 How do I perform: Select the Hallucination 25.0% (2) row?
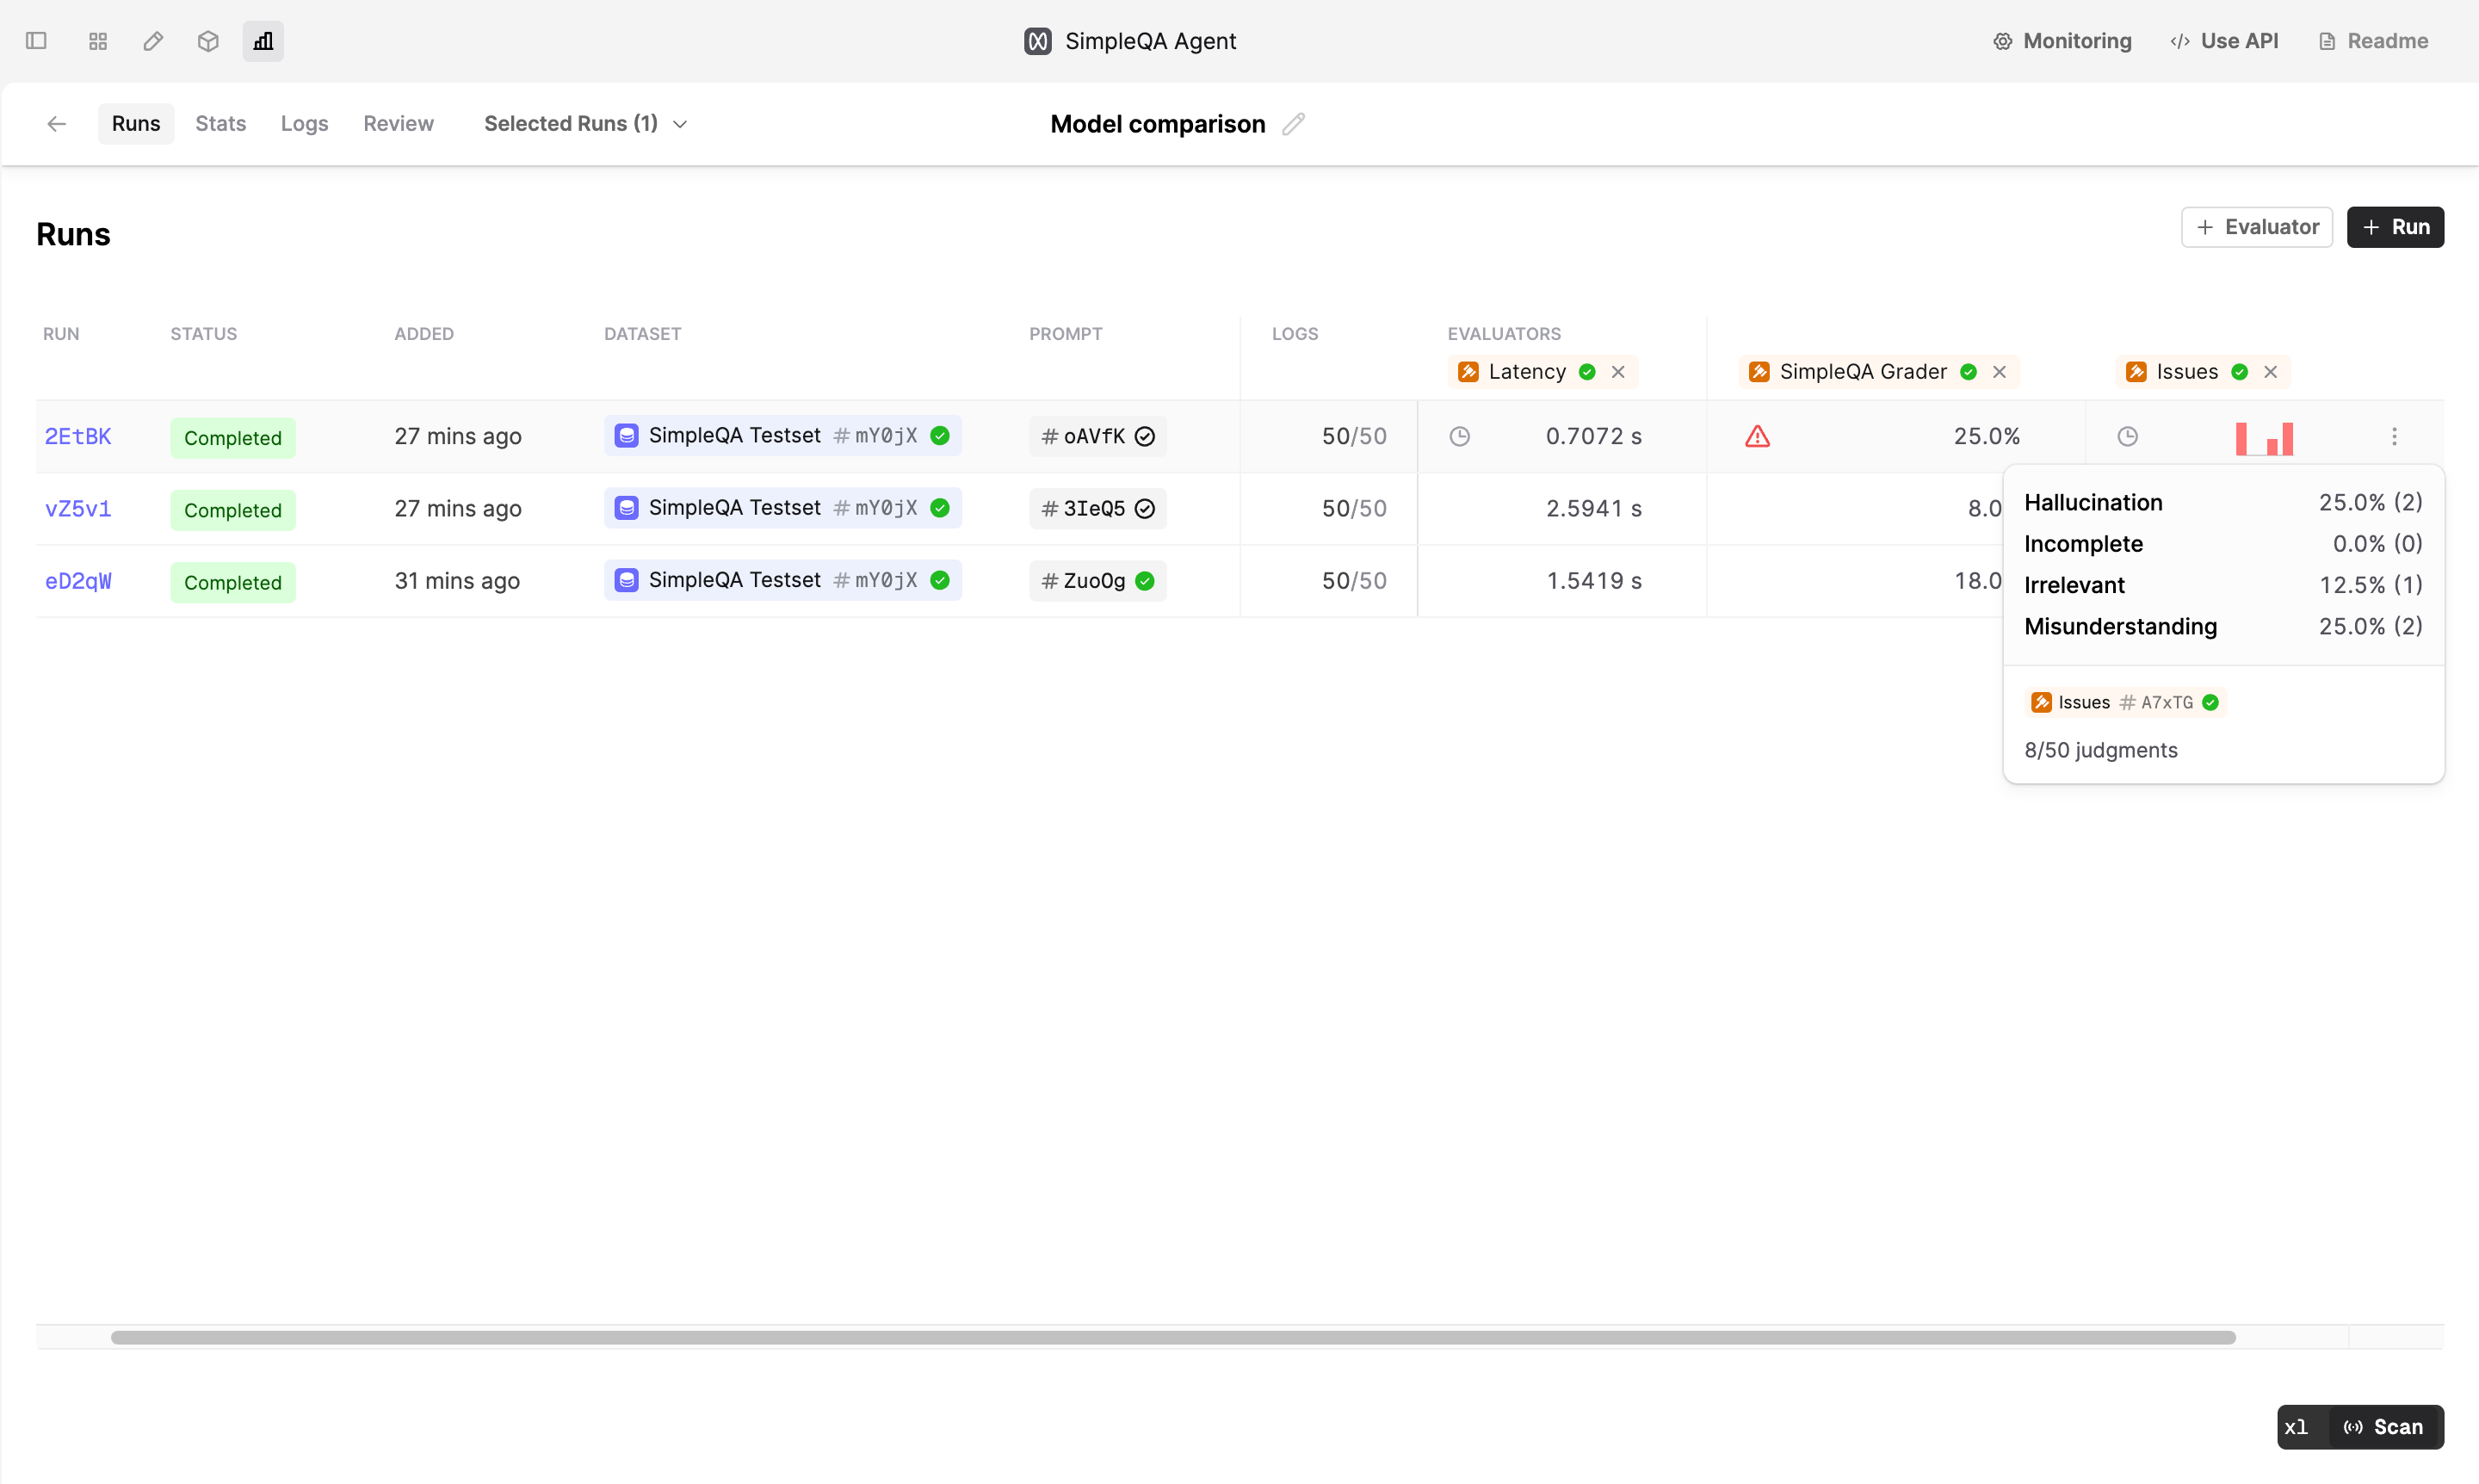[2223, 502]
